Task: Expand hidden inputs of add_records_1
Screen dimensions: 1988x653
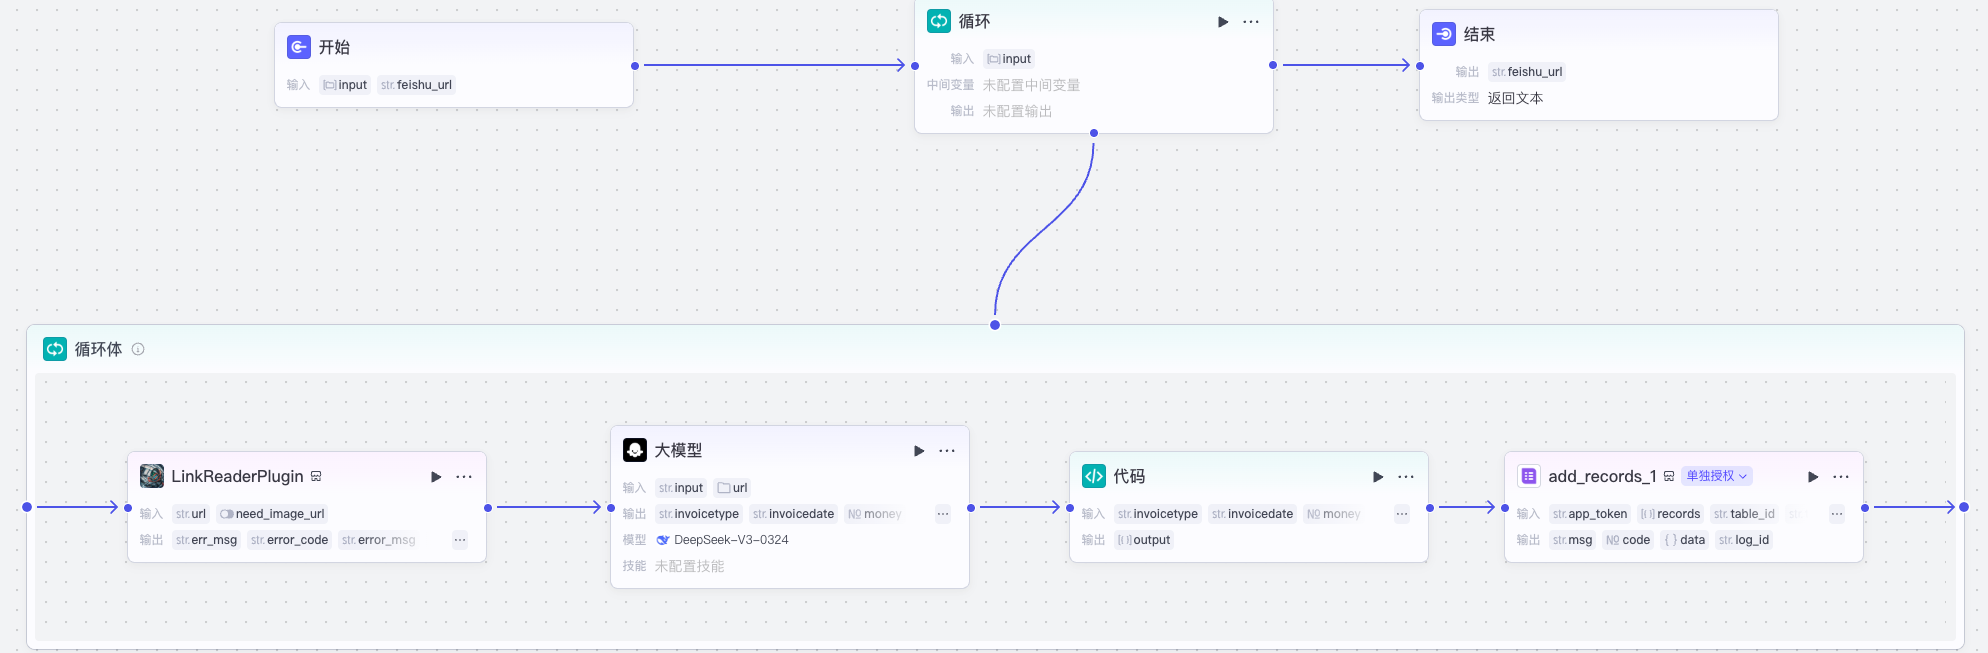Action: [x=1837, y=514]
